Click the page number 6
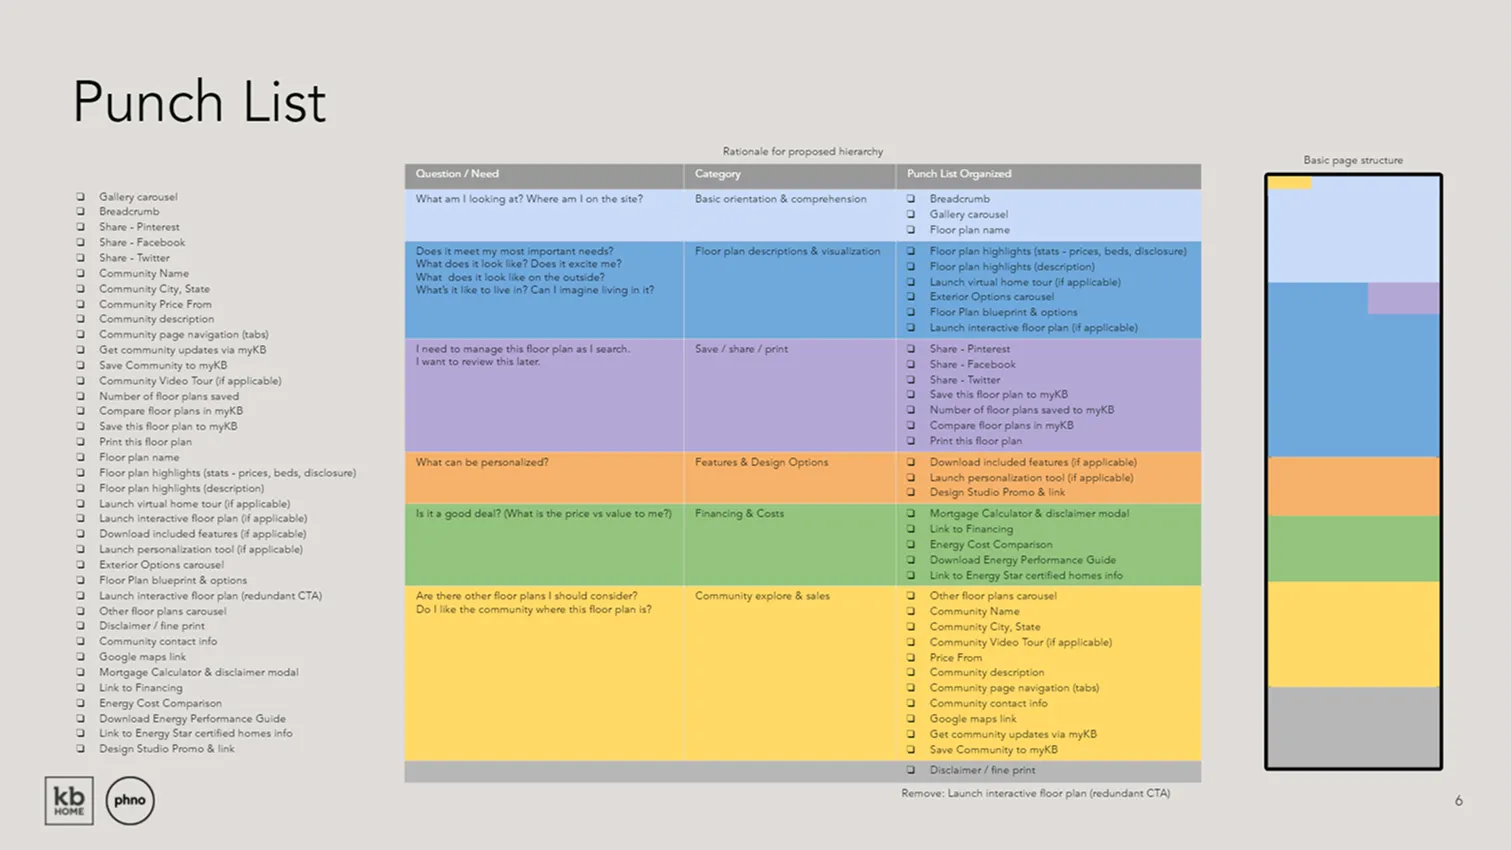 tap(1458, 800)
